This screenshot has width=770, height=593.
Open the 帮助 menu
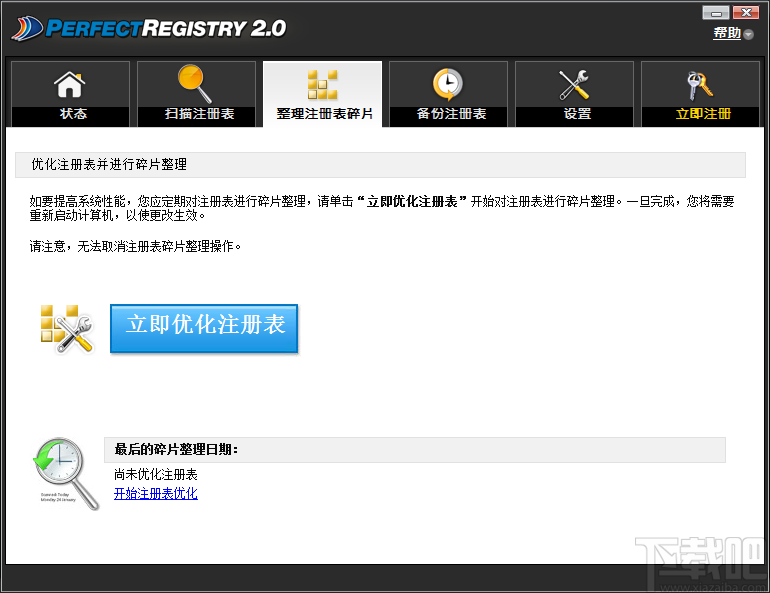point(727,33)
